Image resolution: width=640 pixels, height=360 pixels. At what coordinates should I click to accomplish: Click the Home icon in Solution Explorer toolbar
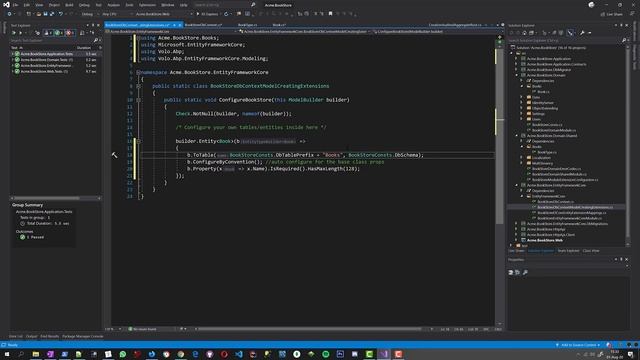(x=524, y=33)
